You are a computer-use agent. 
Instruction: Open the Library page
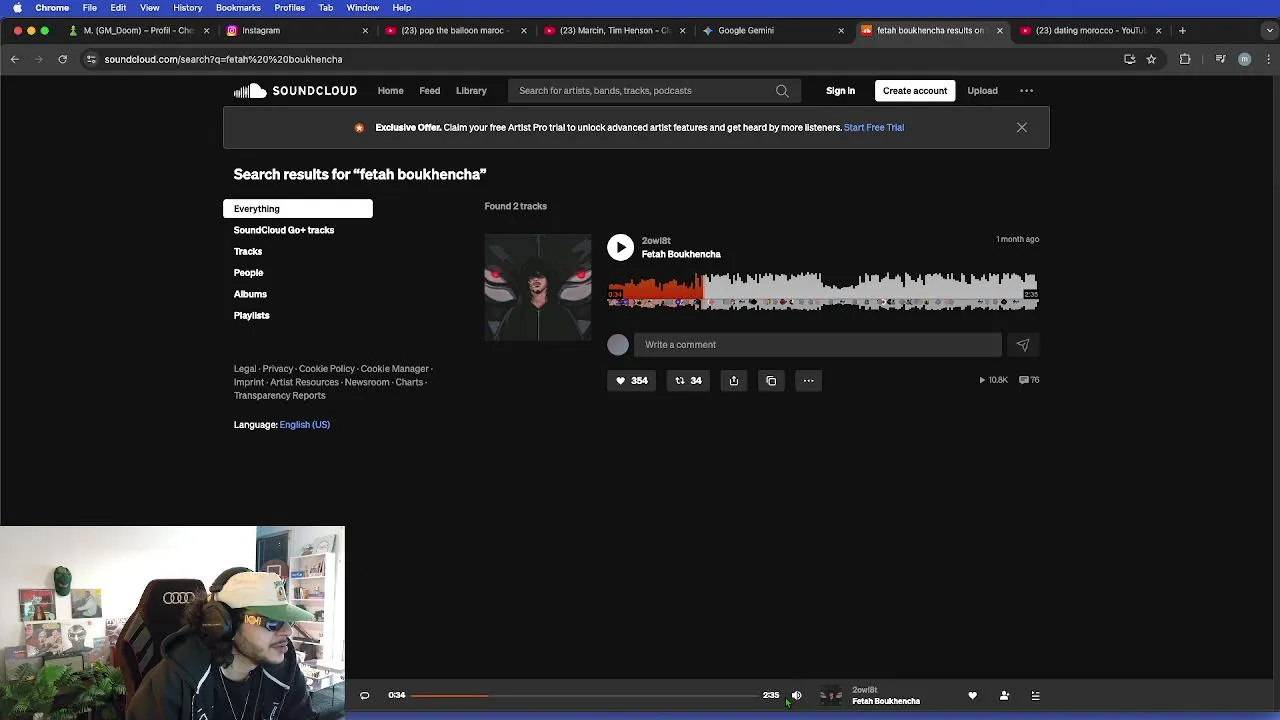[471, 91]
